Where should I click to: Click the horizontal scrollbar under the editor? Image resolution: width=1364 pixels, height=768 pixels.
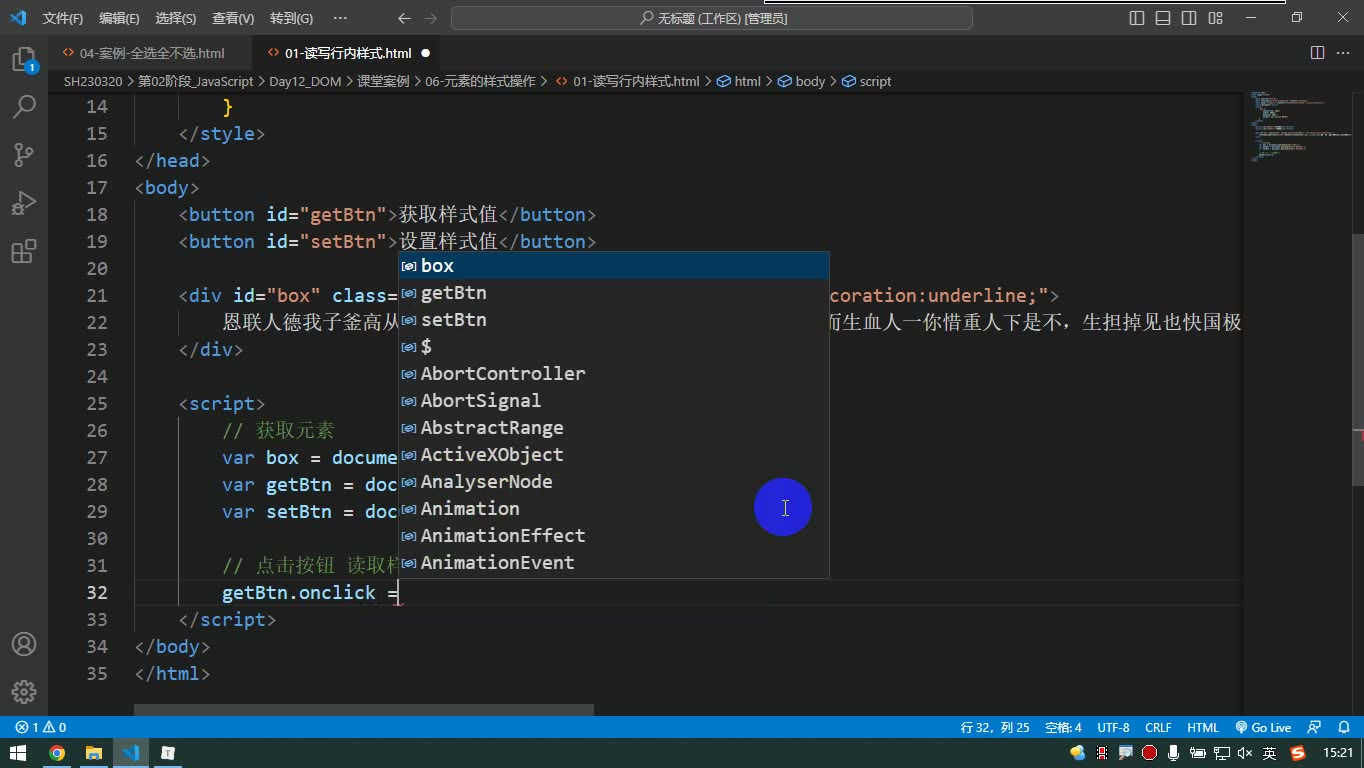tap(364, 710)
